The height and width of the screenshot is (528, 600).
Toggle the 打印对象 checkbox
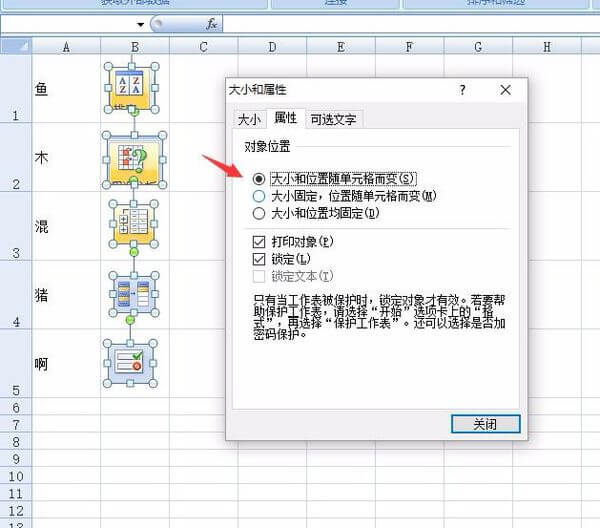click(x=259, y=242)
